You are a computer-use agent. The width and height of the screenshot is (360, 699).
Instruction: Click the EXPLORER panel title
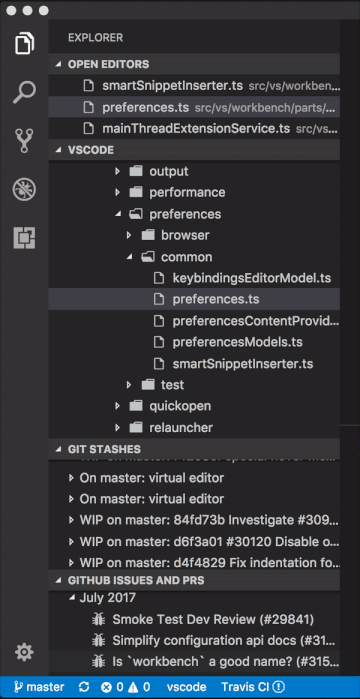[x=95, y=37]
